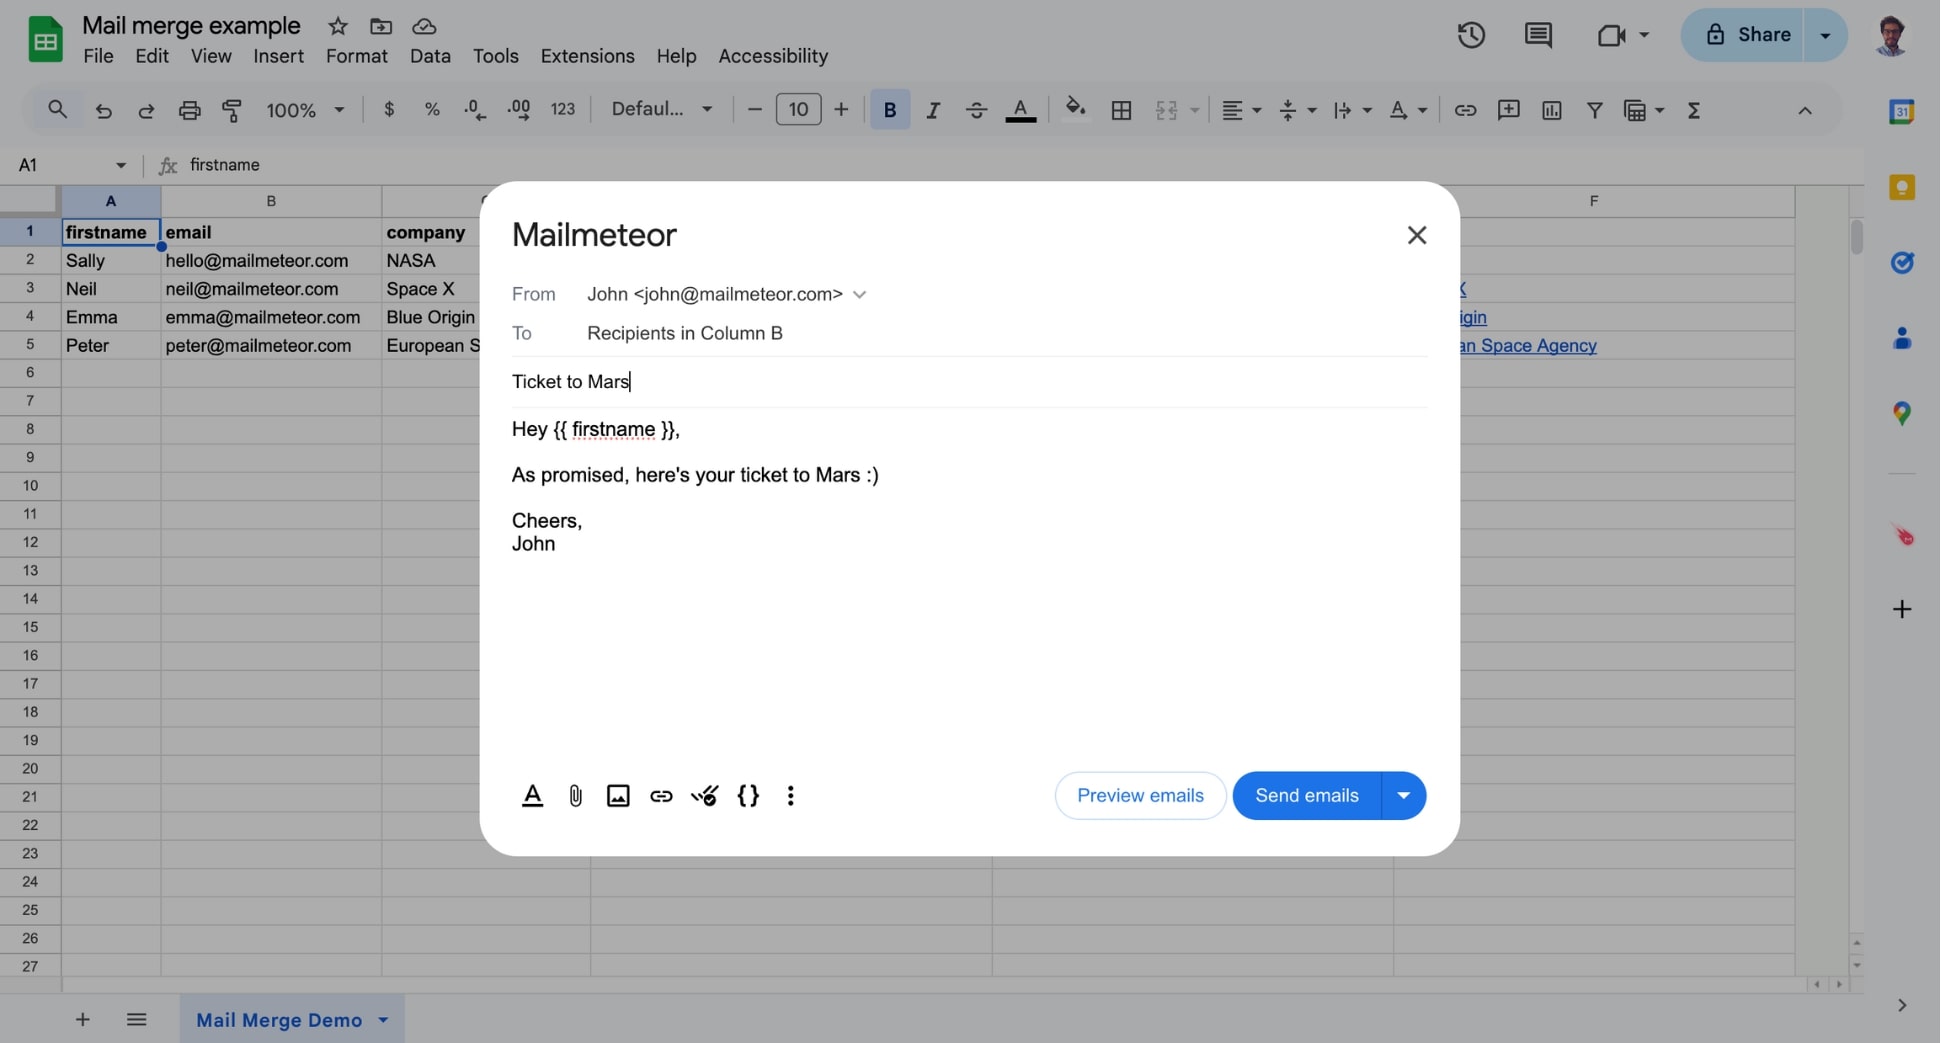This screenshot has width=1941, height=1043.
Task: Open more options three-dot menu in Mailmeteor
Action: coord(790,796)
